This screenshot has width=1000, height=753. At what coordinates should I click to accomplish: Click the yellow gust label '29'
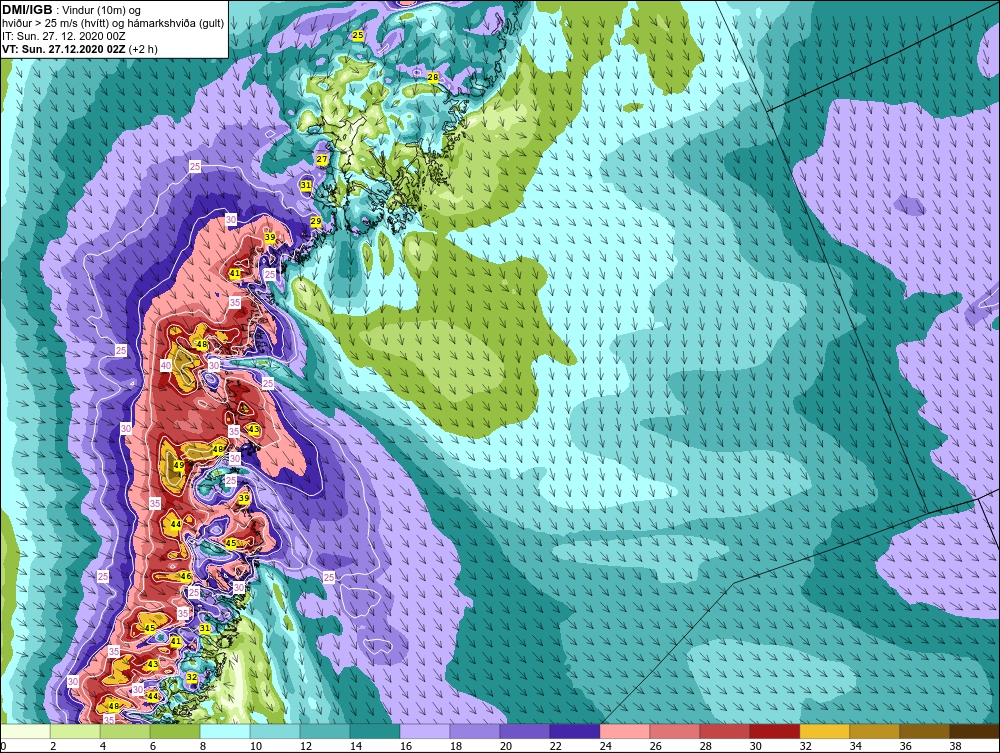[316, 221]
